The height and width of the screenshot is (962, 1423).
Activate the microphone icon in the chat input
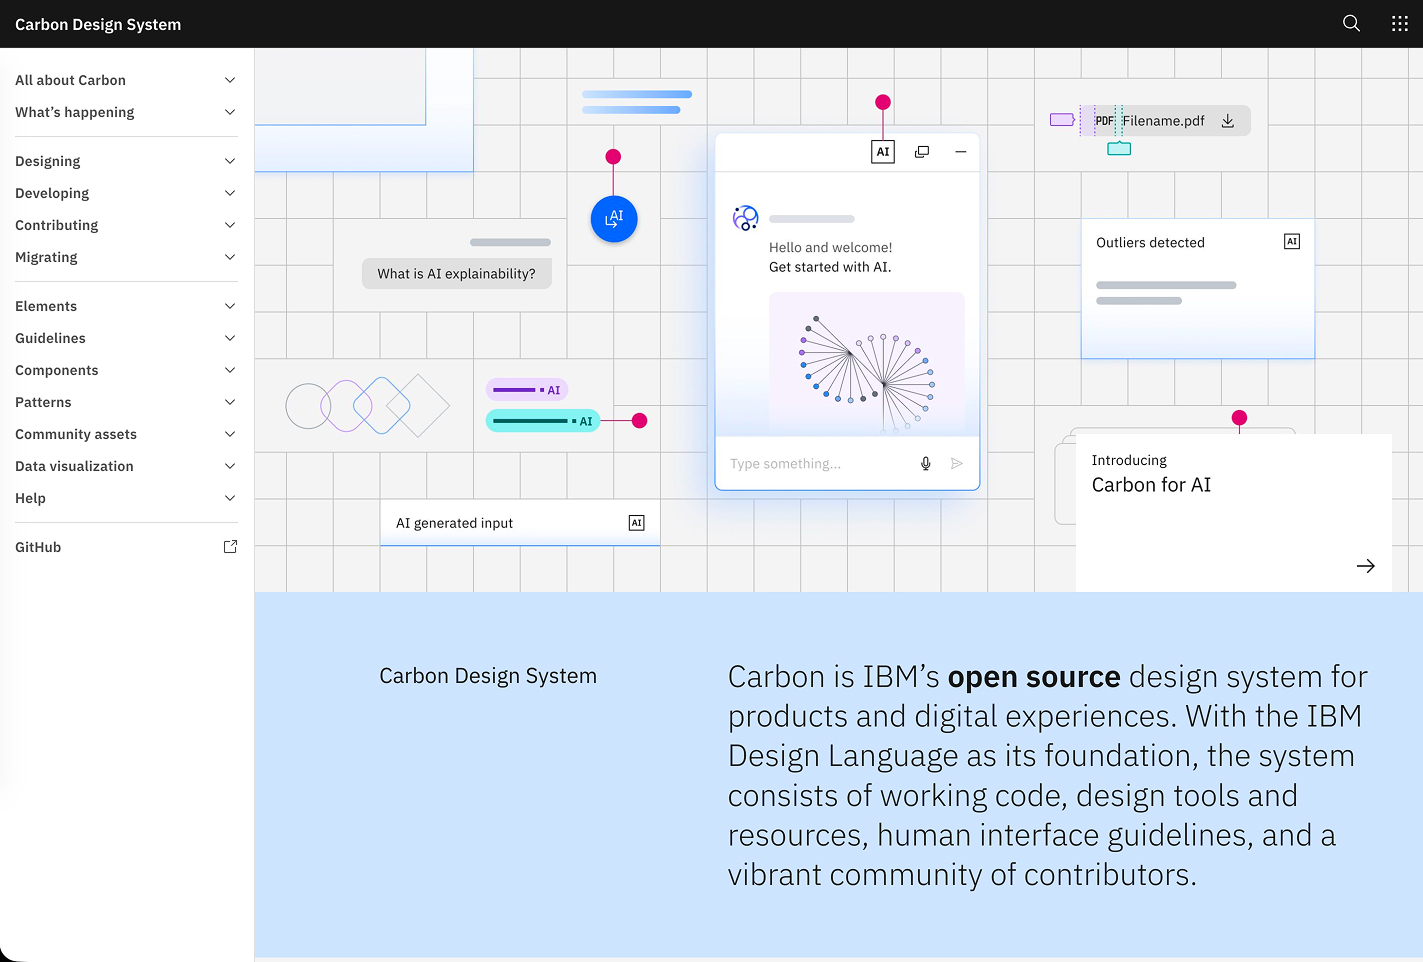[x=925, y=463]
